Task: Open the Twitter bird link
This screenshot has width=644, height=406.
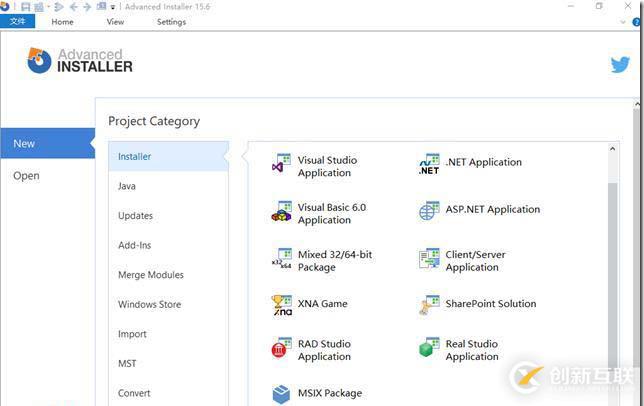Action: [x=620, y=64]
